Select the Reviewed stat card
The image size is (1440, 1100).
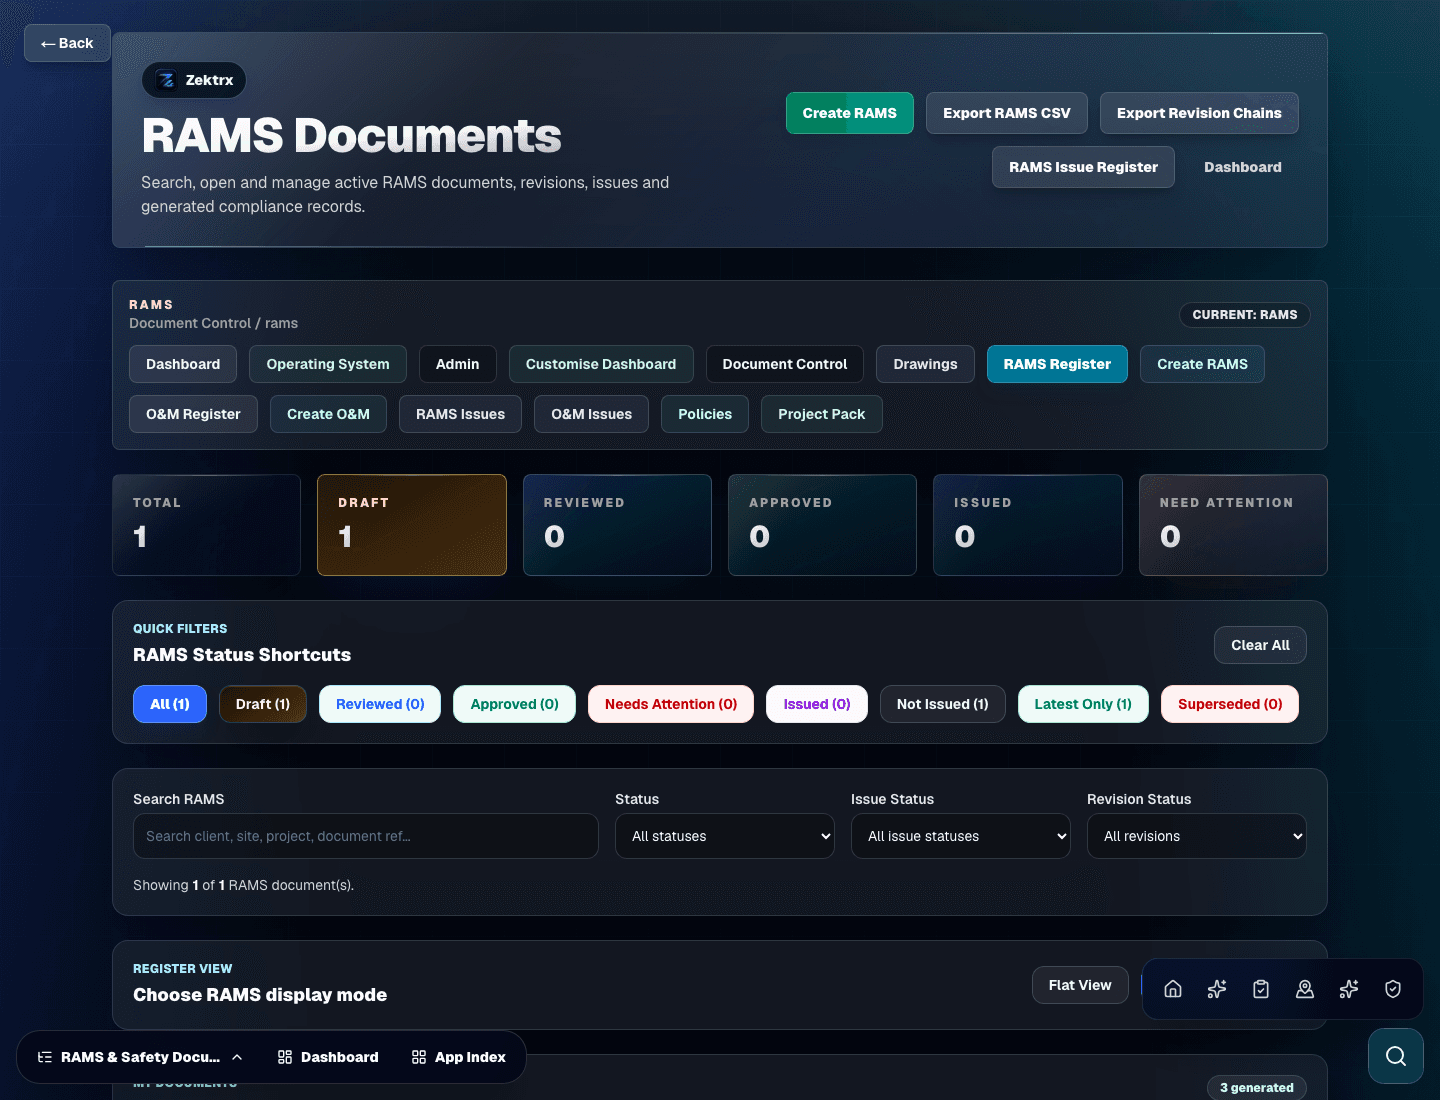click(x=617, y=525)
